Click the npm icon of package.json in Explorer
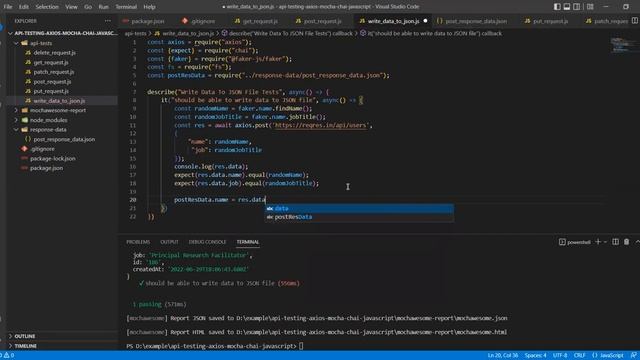 click(x=24, y=168)
